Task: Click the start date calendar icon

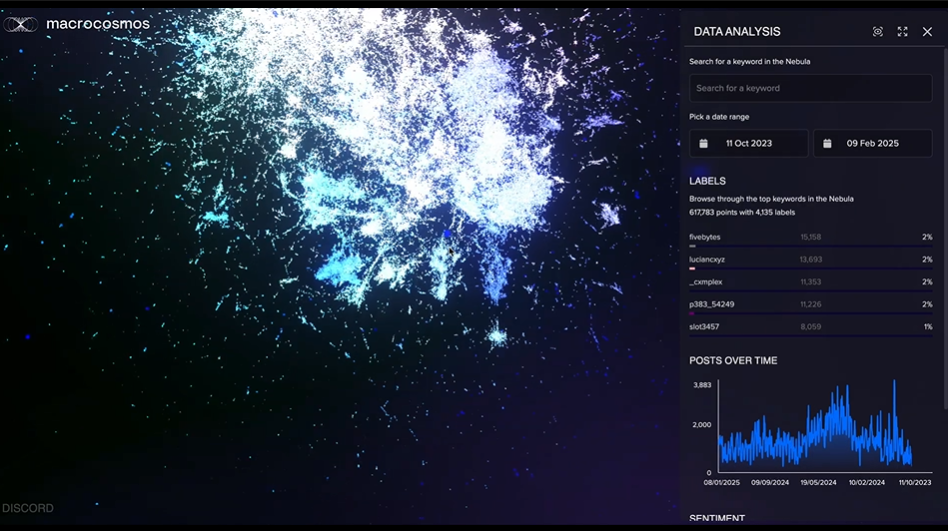Action: (703, 144)
